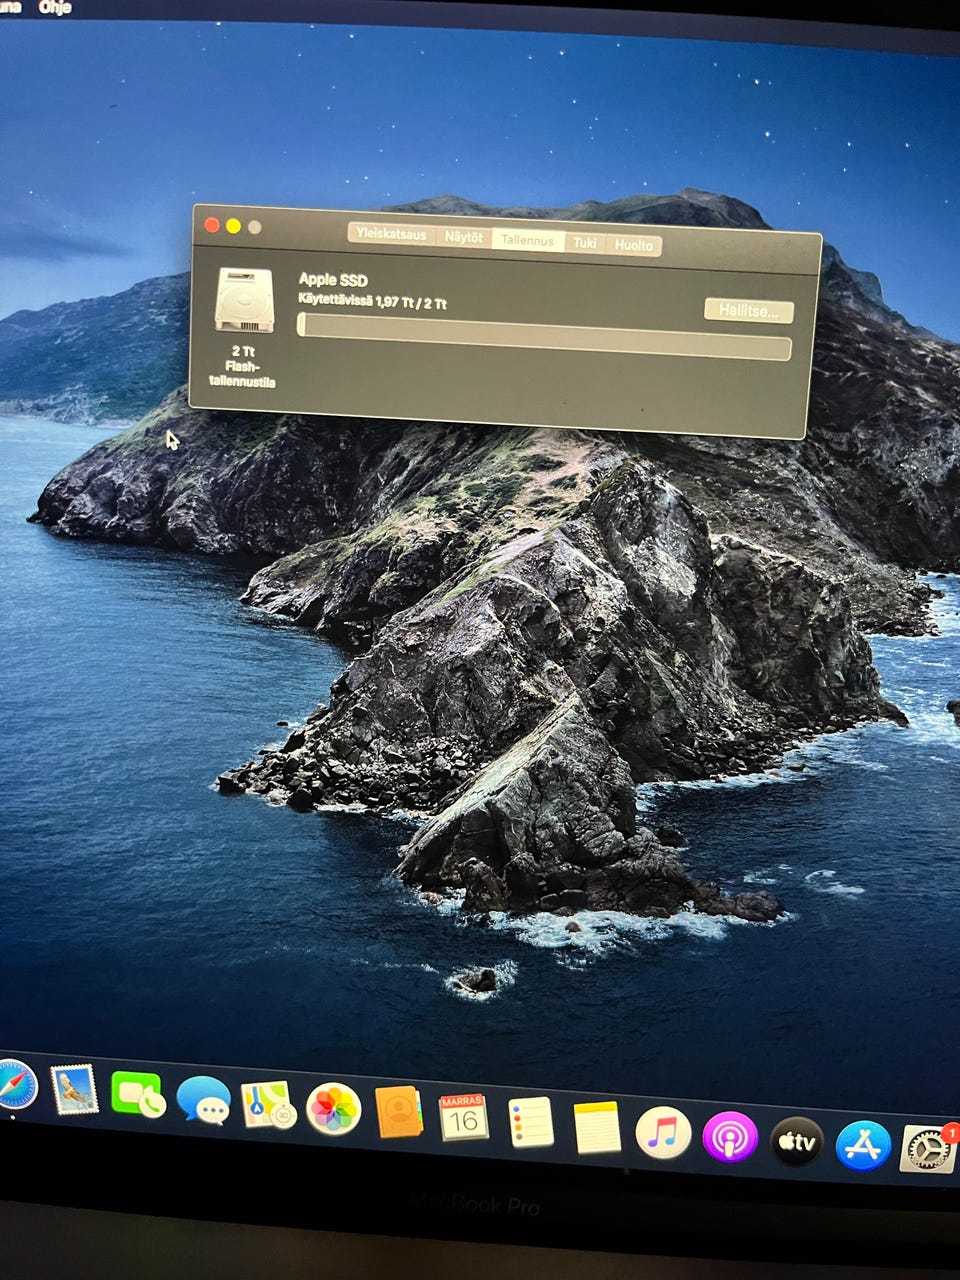
Task: Open the Apple TV app
Action: pos(796,1142)
